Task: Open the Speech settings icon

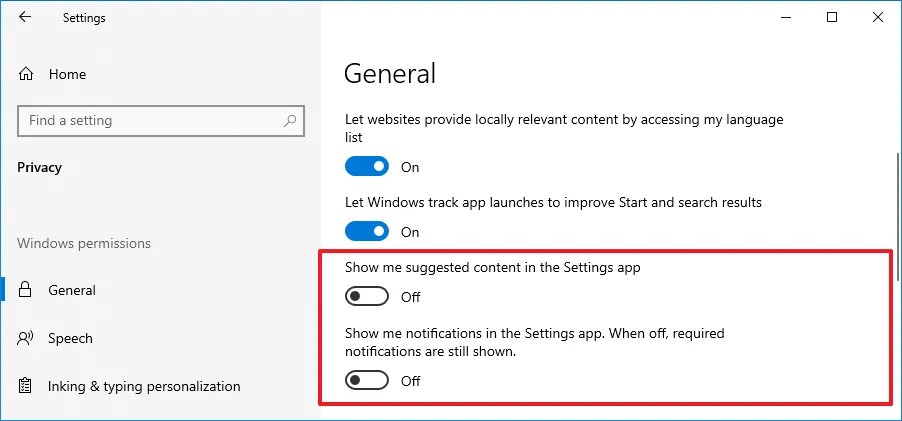Action: [25, 338]
